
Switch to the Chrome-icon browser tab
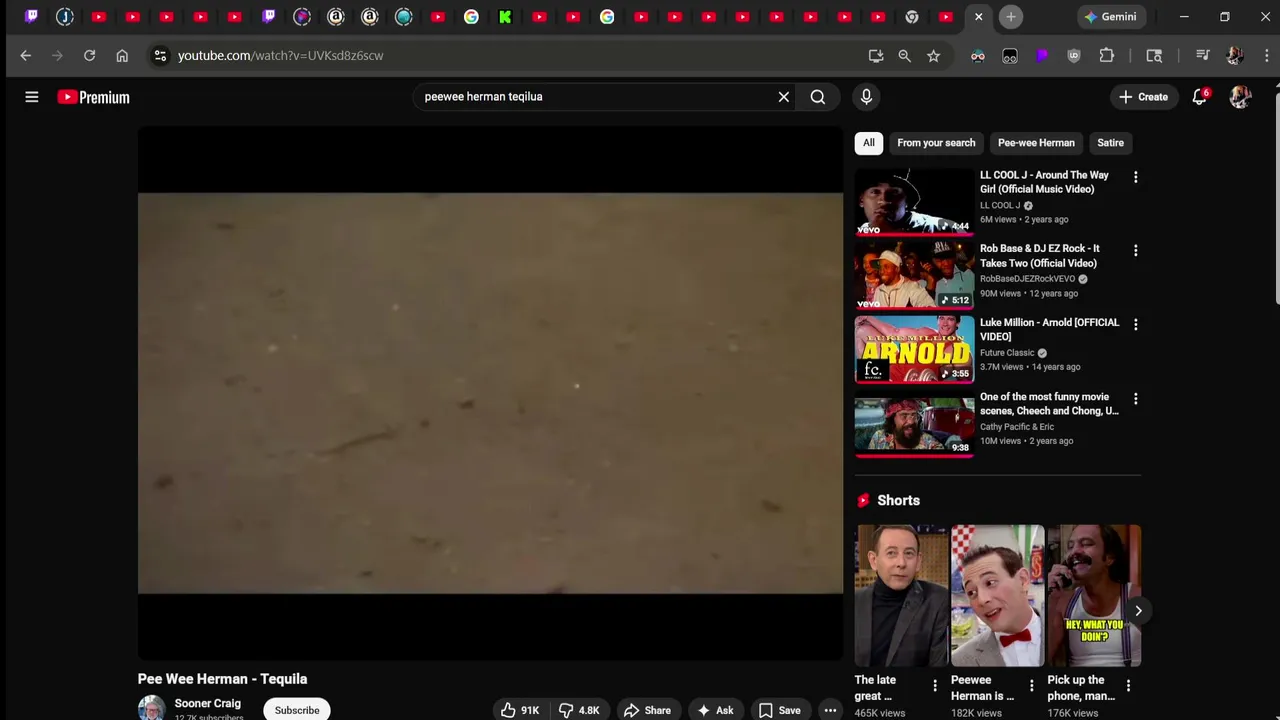pos(912,17)
